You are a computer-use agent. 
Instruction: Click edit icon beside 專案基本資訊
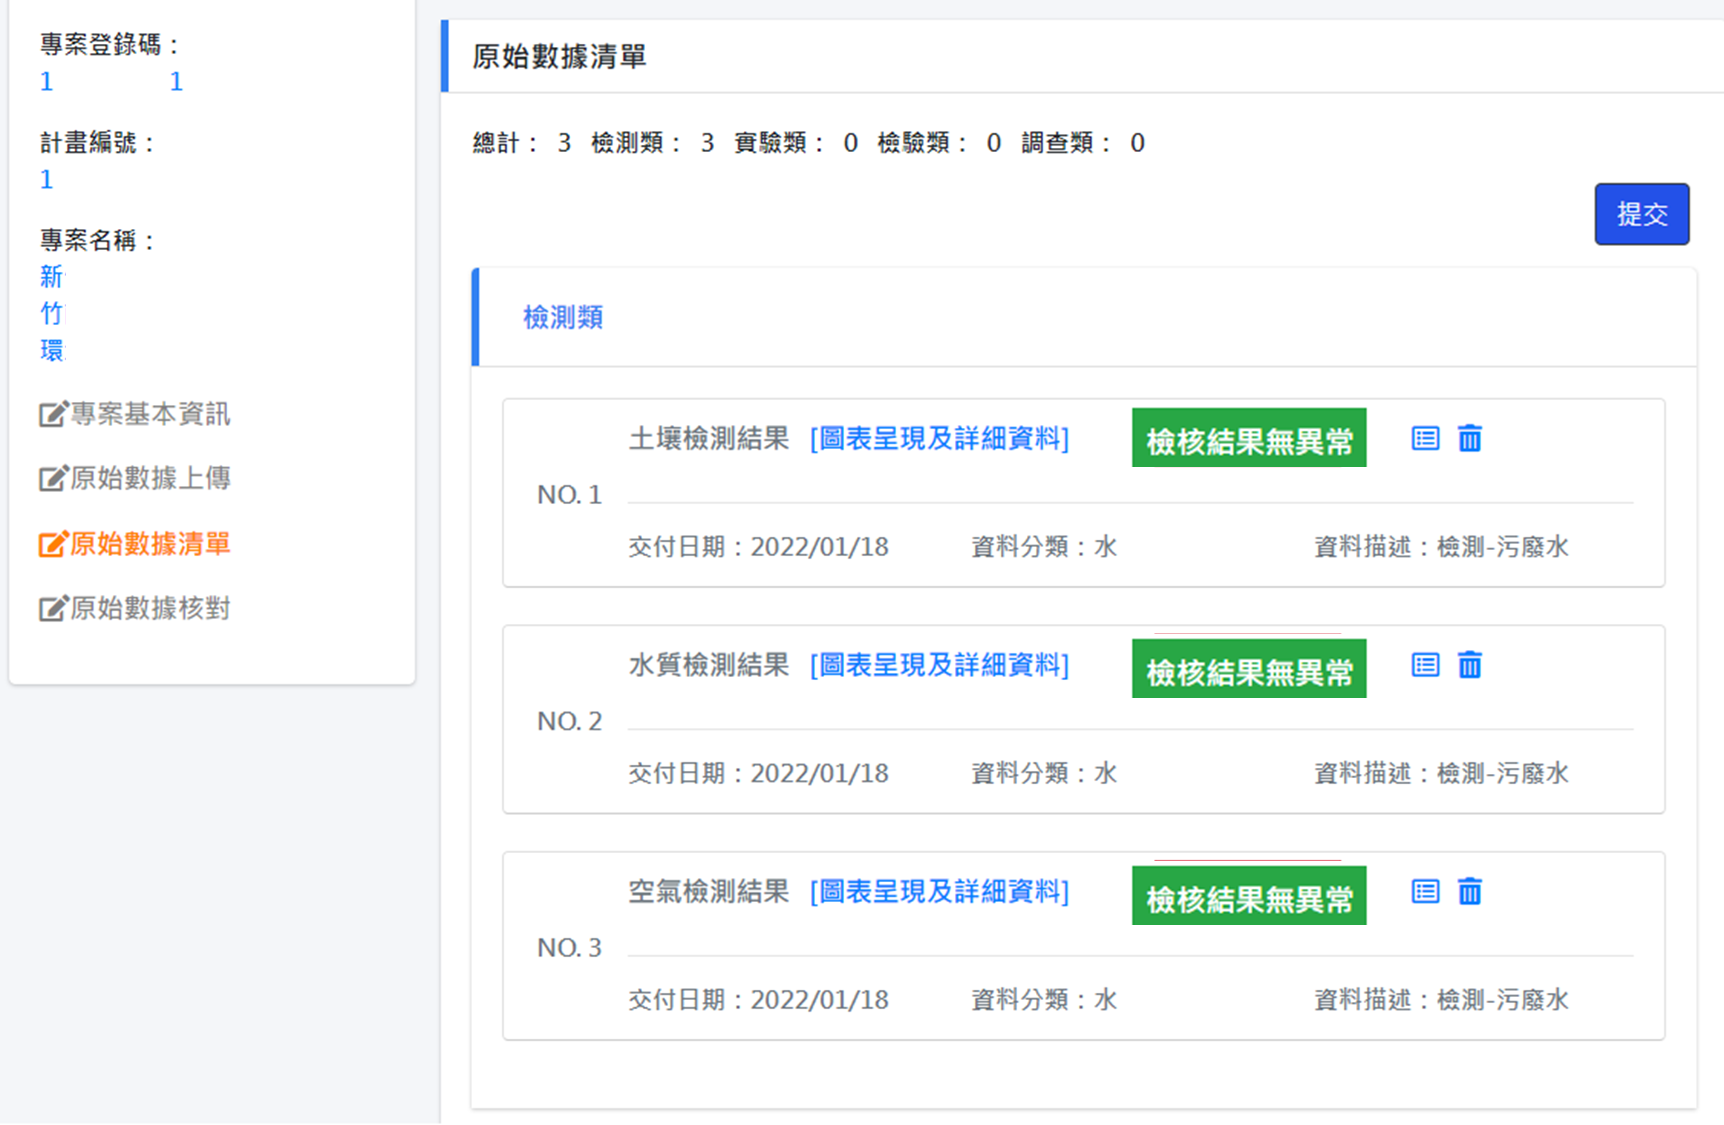pyautogui.click(x=53, y=414)
